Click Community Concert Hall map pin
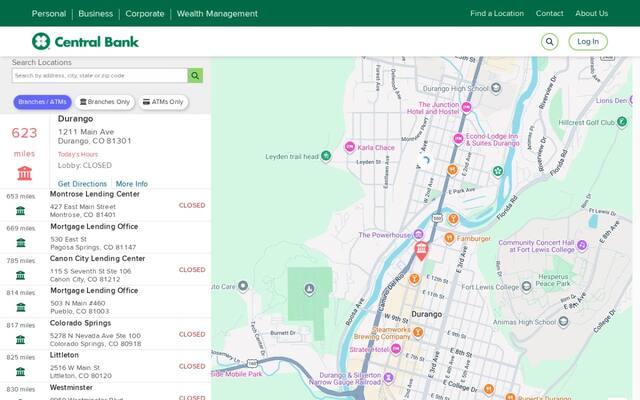This screenshot has width=640, height=400. [x=582, y=245]
